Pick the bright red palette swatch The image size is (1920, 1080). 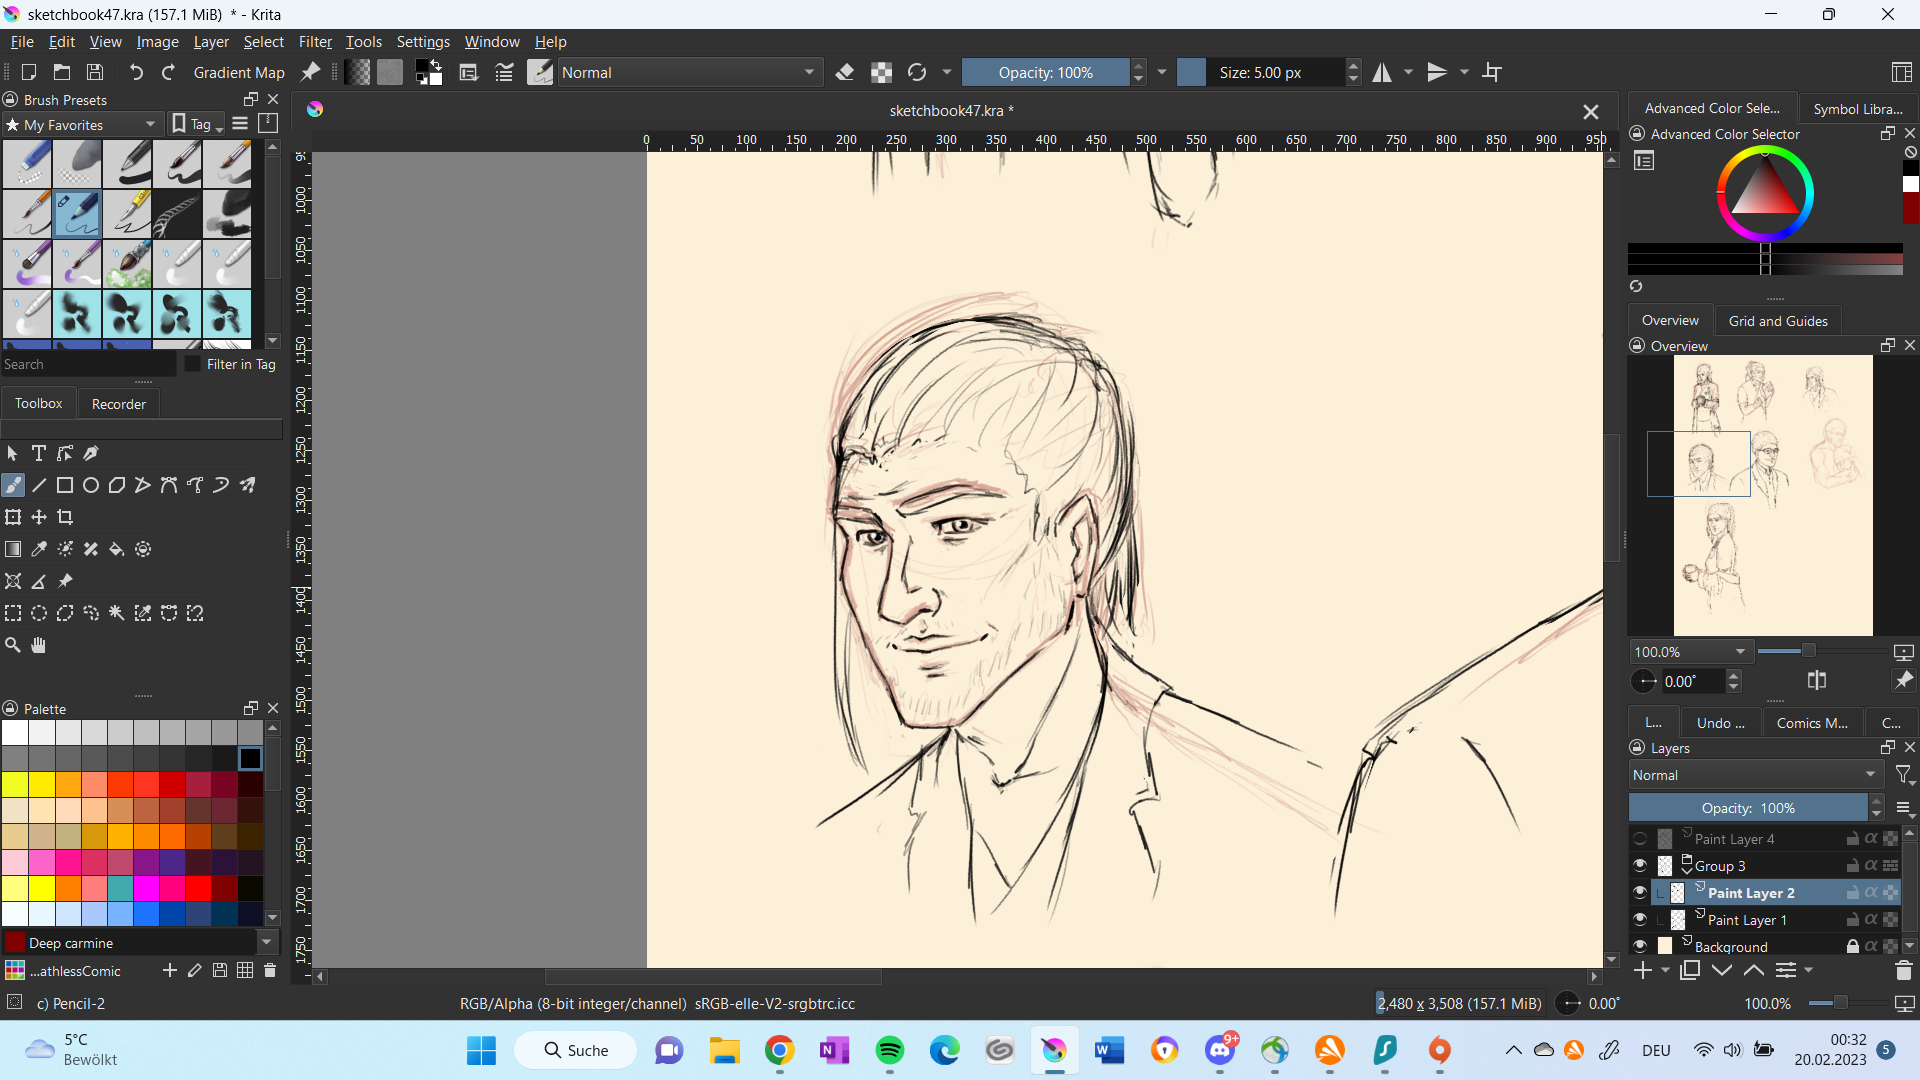click(198, 888)
